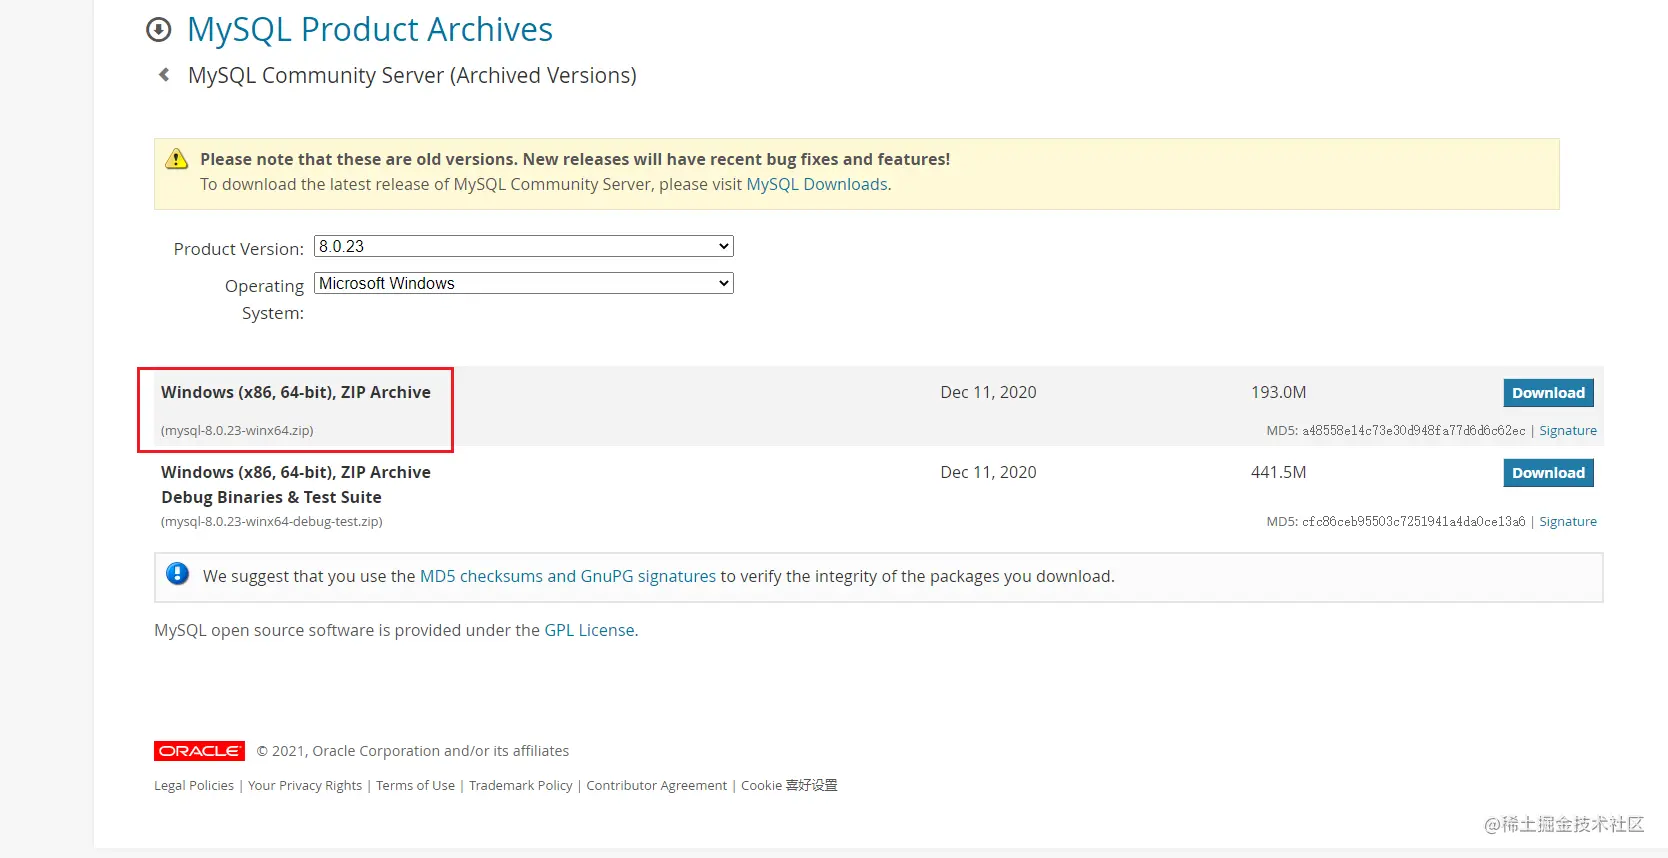Open the MySQL Product Archives heading link

tap(370, 30)
